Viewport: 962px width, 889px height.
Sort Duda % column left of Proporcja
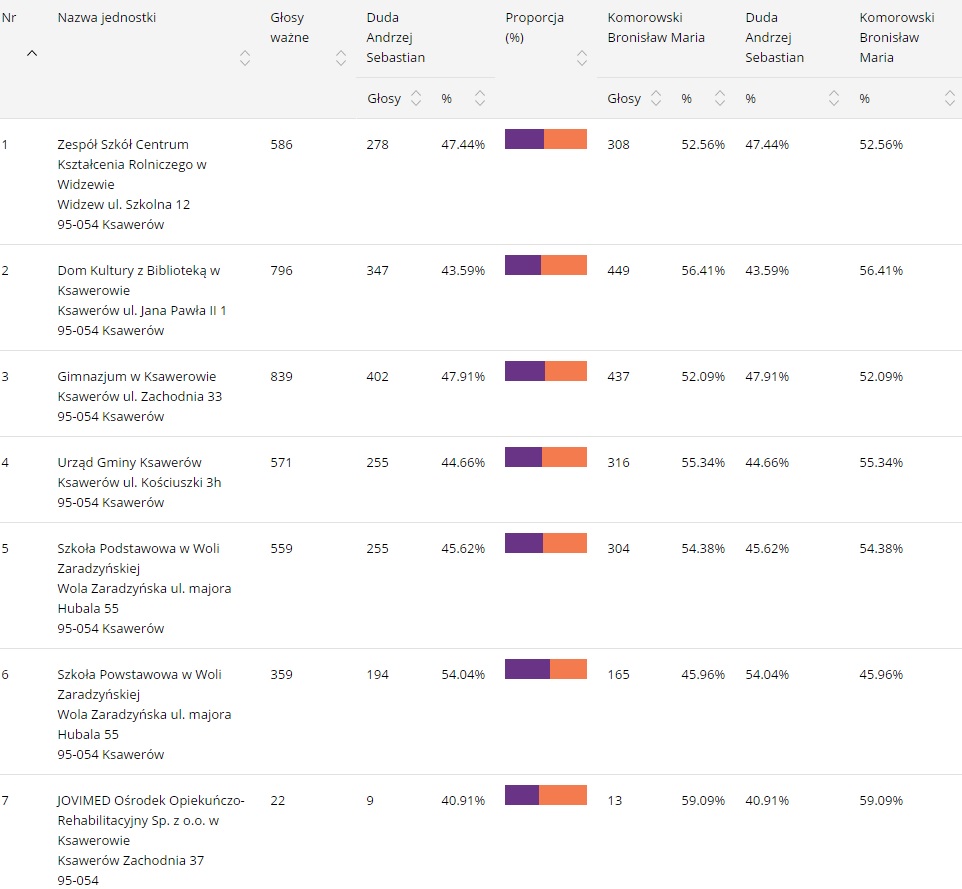pyautogui.click(x=480, y=98)
